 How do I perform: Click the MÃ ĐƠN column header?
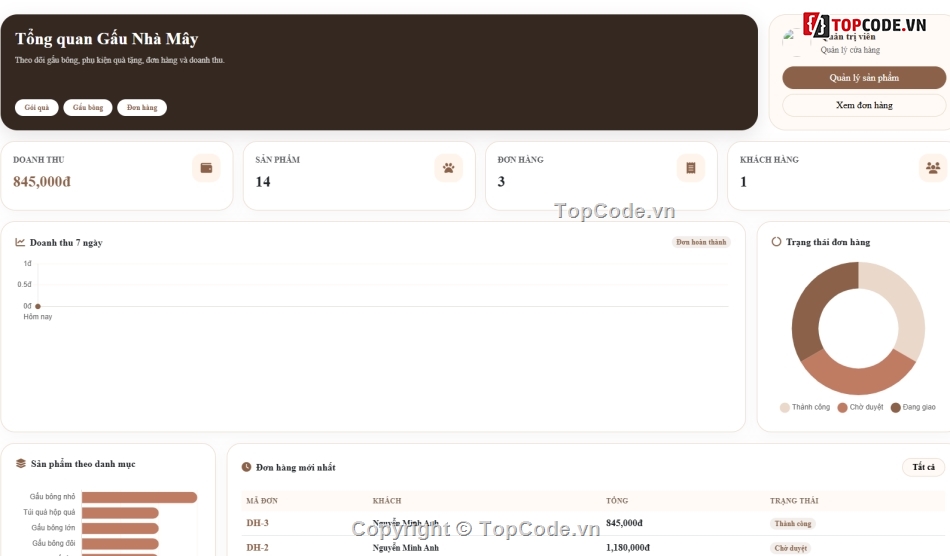pyautogui.click(x=262, y=501)
